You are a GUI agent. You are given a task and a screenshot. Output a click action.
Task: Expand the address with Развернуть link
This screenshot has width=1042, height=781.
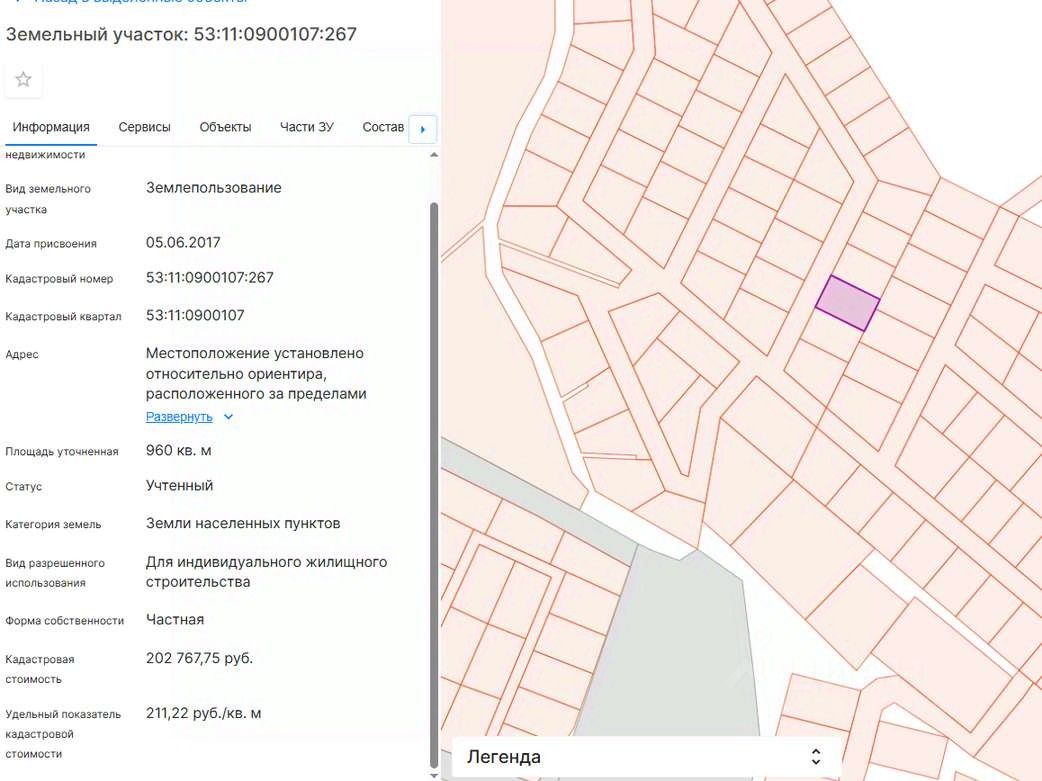click(179, 417)
